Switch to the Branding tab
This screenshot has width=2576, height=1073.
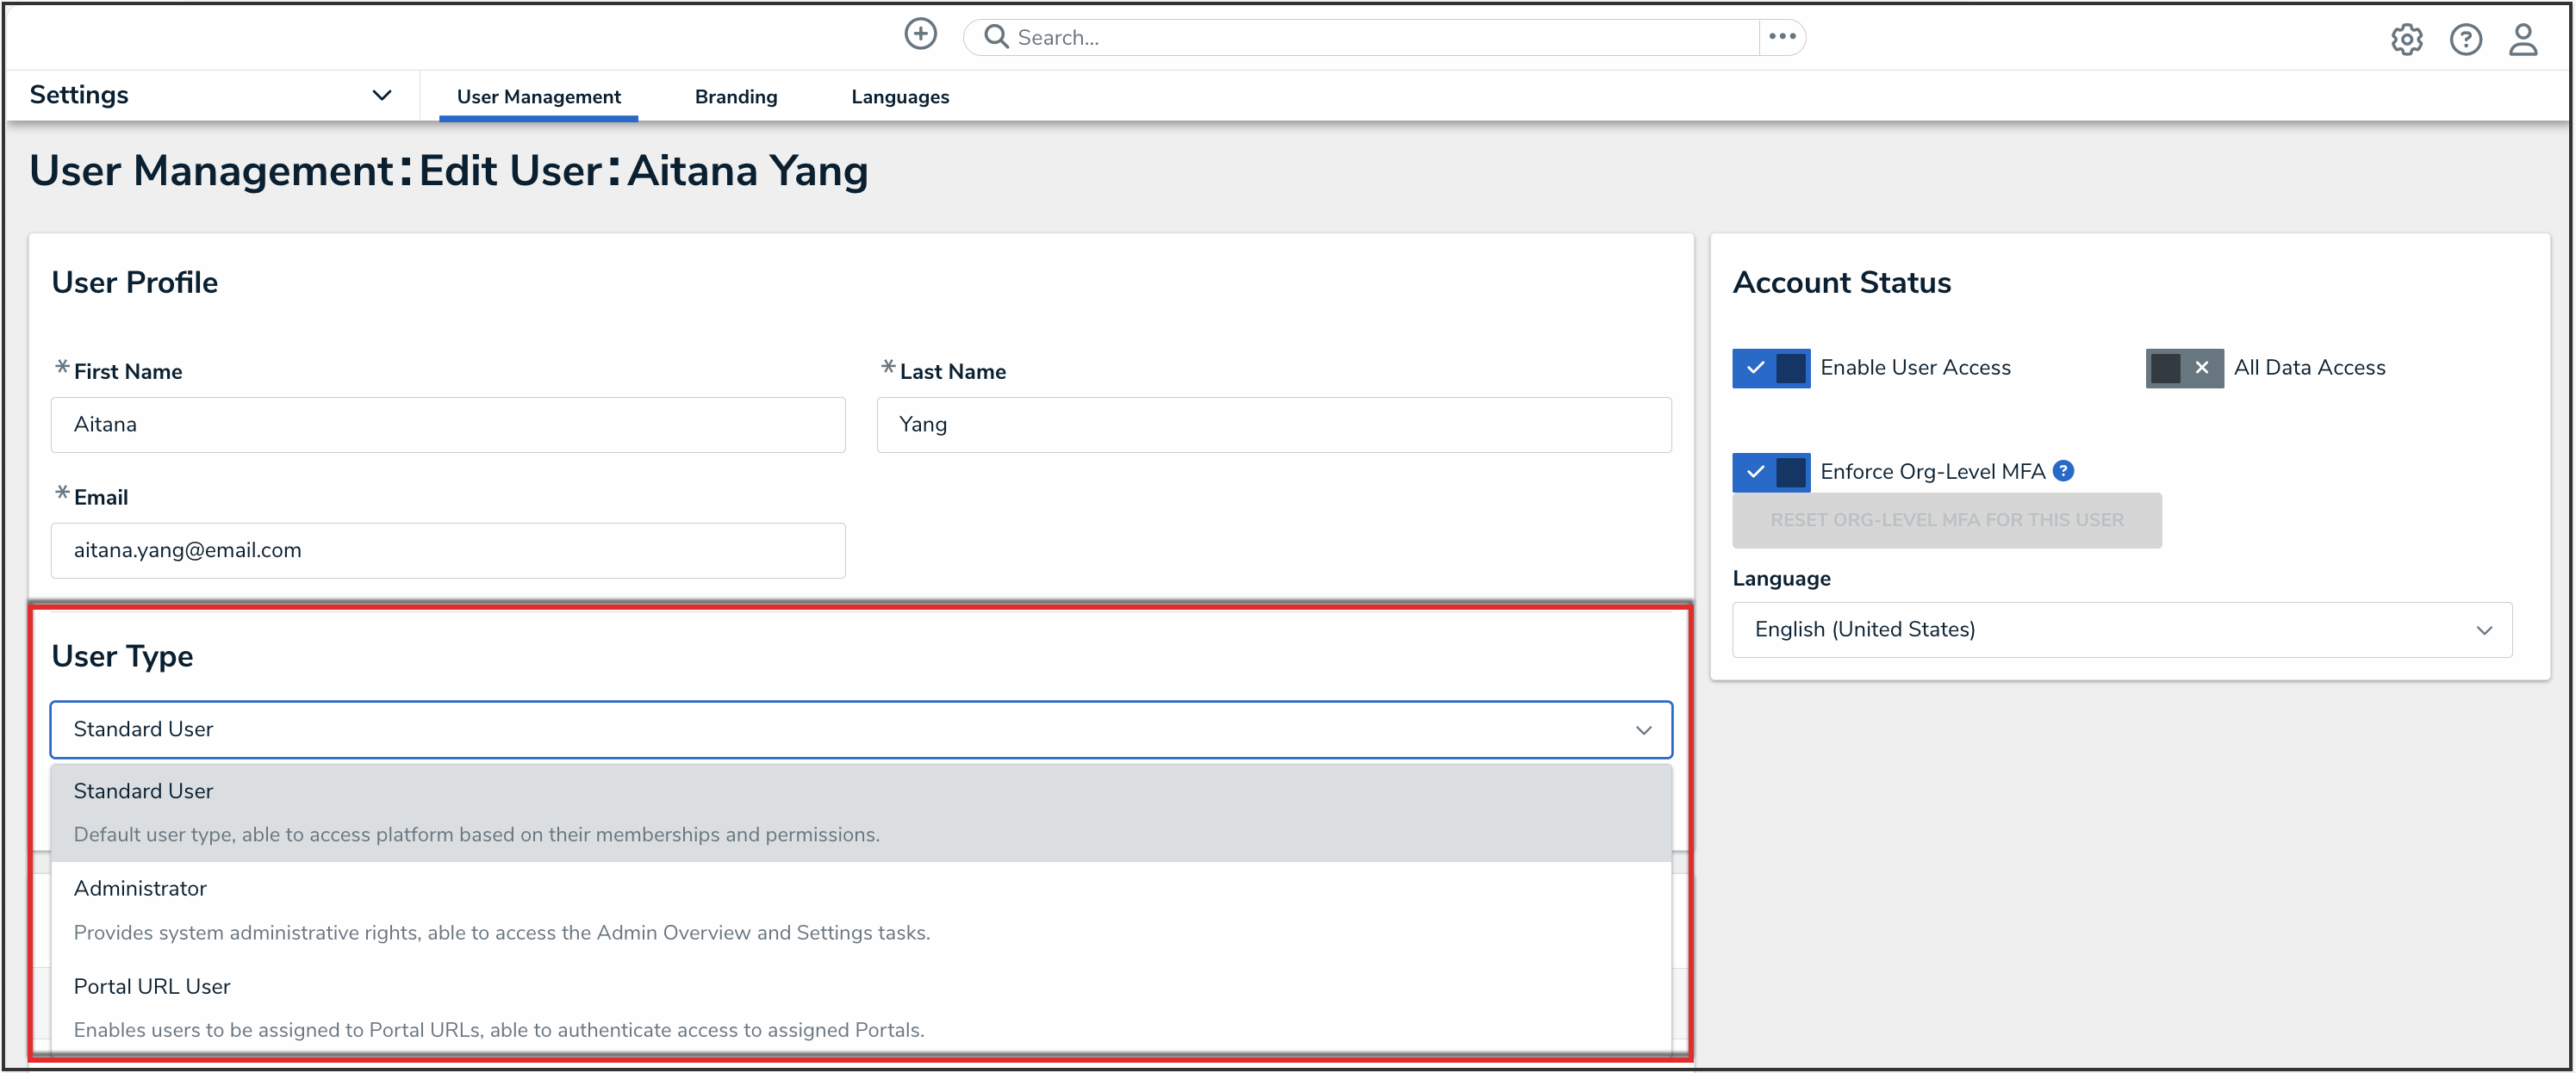735,97
